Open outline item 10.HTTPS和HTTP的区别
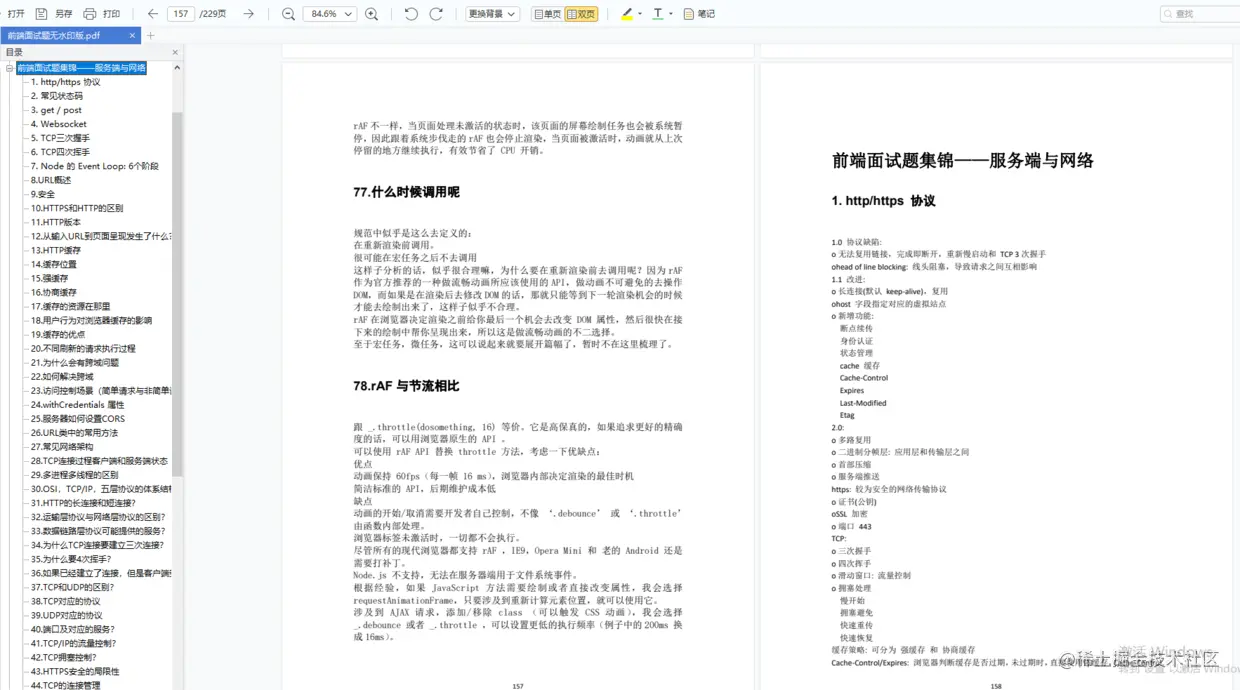 (x=76, y=208)
